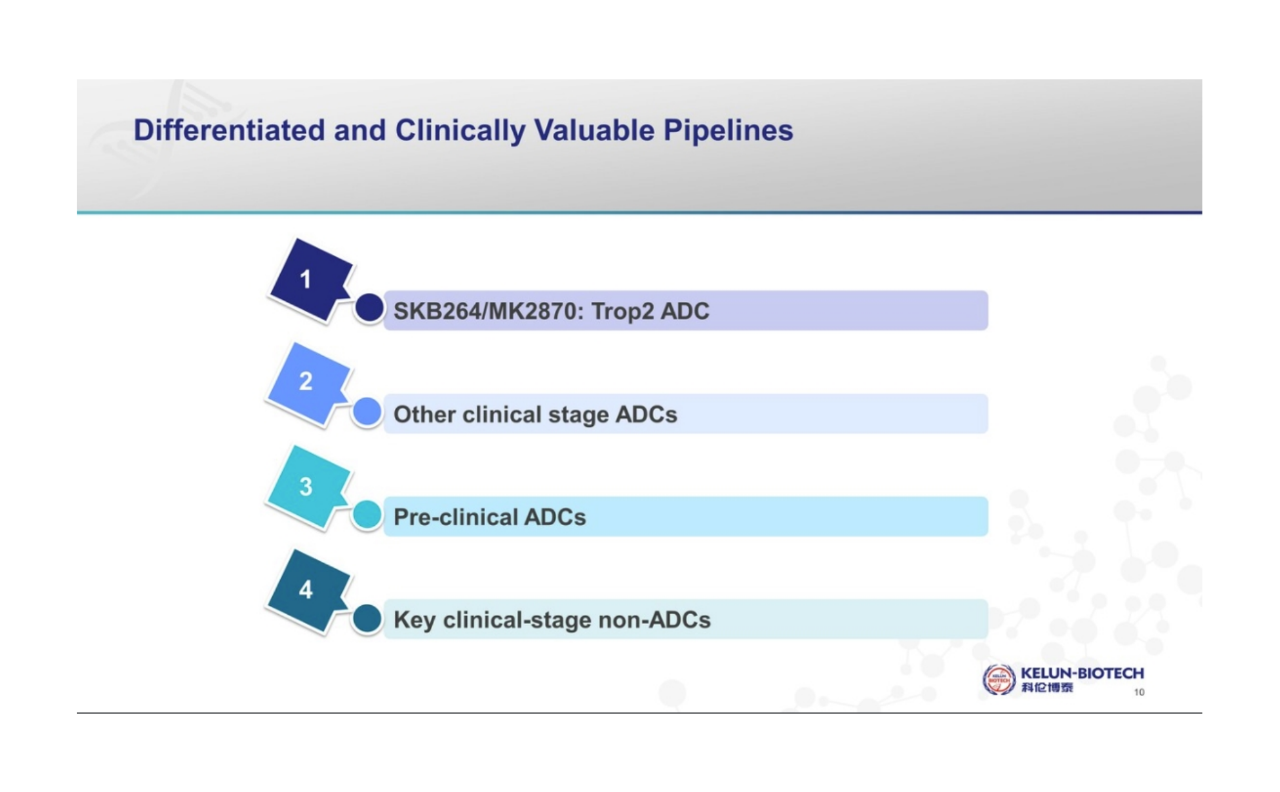This screenshot has height=792, width=1280.
Task: Click the Differentiated and Clinically Valuable Pipelines title
Action: tap(463, 131)
